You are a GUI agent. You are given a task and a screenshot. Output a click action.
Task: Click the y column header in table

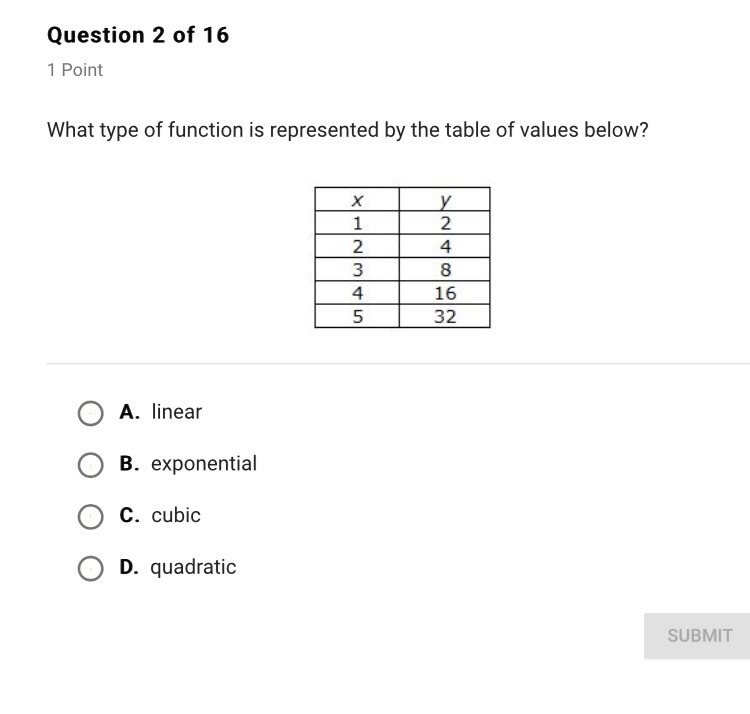coord(445,199)
